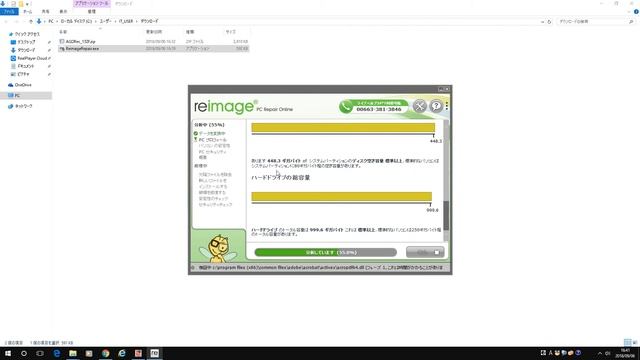Click the green phone support icon

point(346,107)
